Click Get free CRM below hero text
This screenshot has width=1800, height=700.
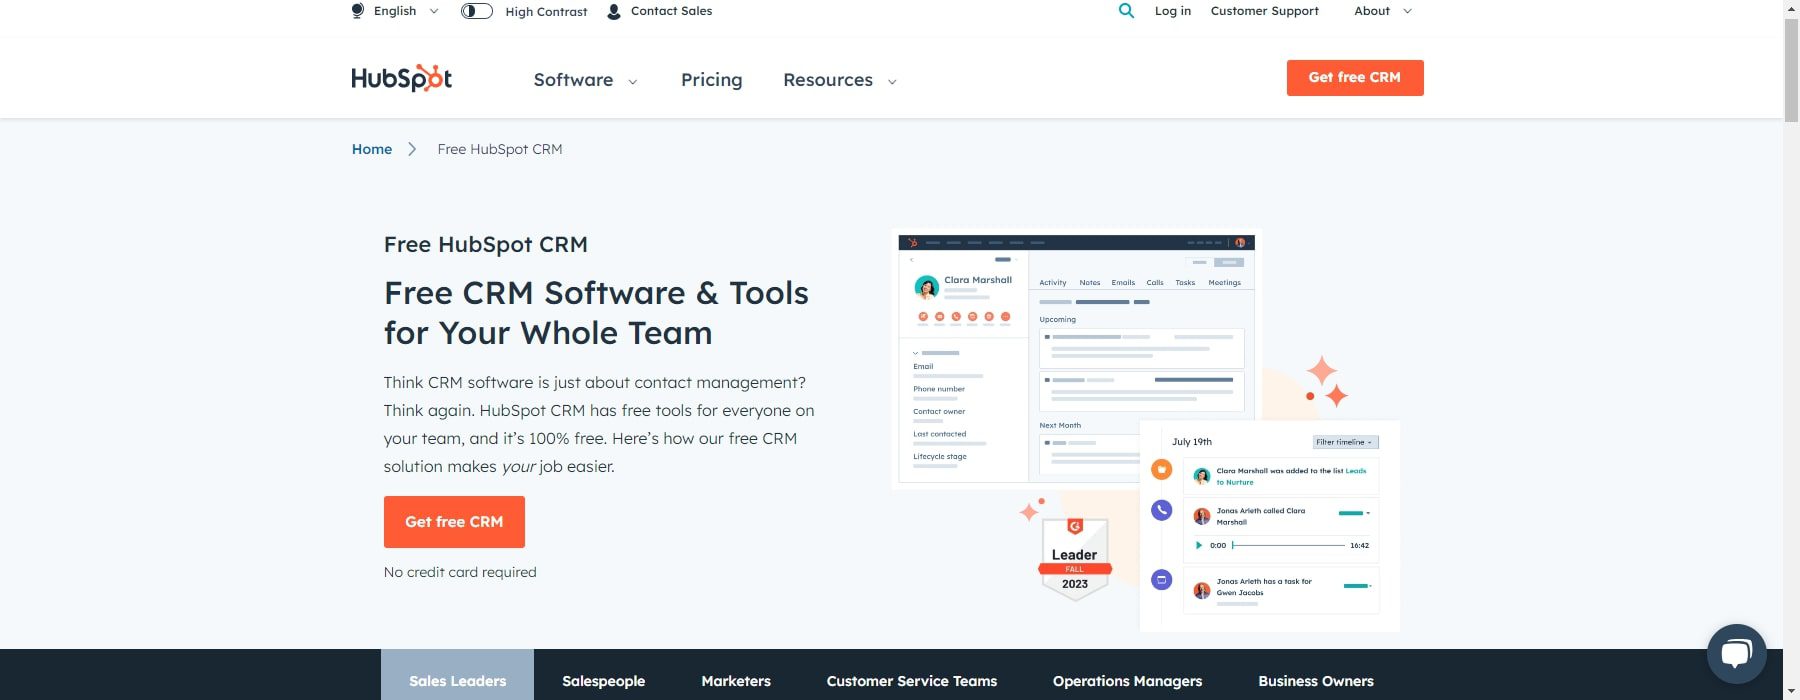pyautogui.click(x=454, y=522)
